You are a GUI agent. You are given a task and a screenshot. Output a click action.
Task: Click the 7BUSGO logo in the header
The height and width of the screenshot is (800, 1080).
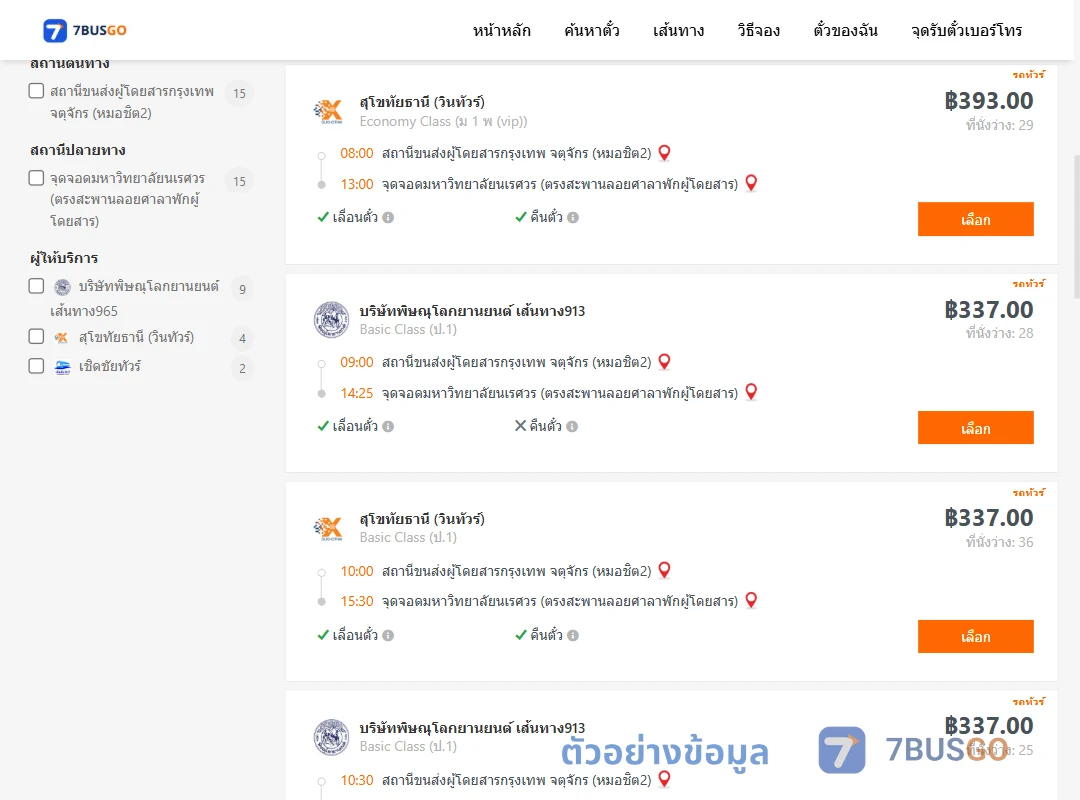coord(85,30)
